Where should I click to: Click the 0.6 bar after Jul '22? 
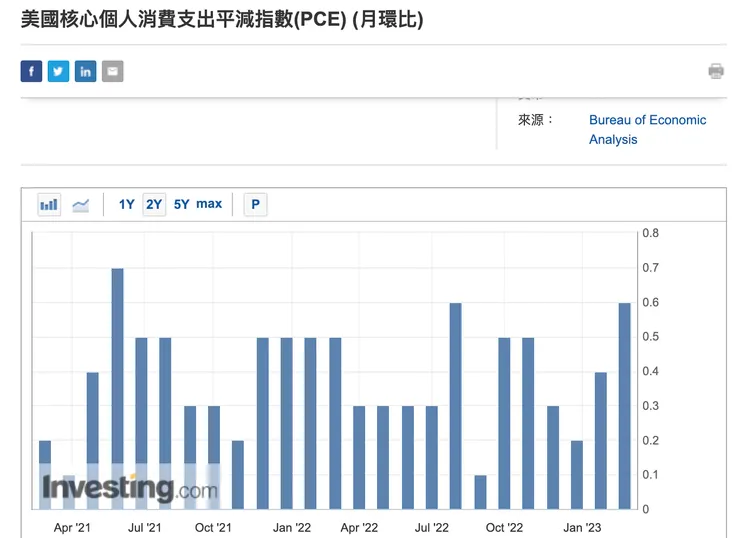coord(455,406)
